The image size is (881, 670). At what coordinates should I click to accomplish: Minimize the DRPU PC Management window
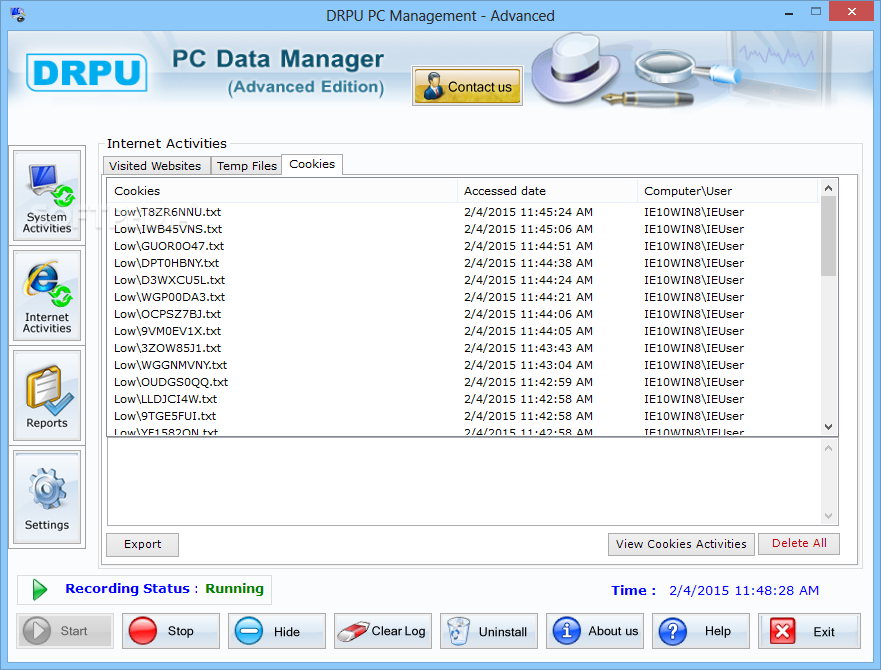pyautogui.click(x=789, y=12)
